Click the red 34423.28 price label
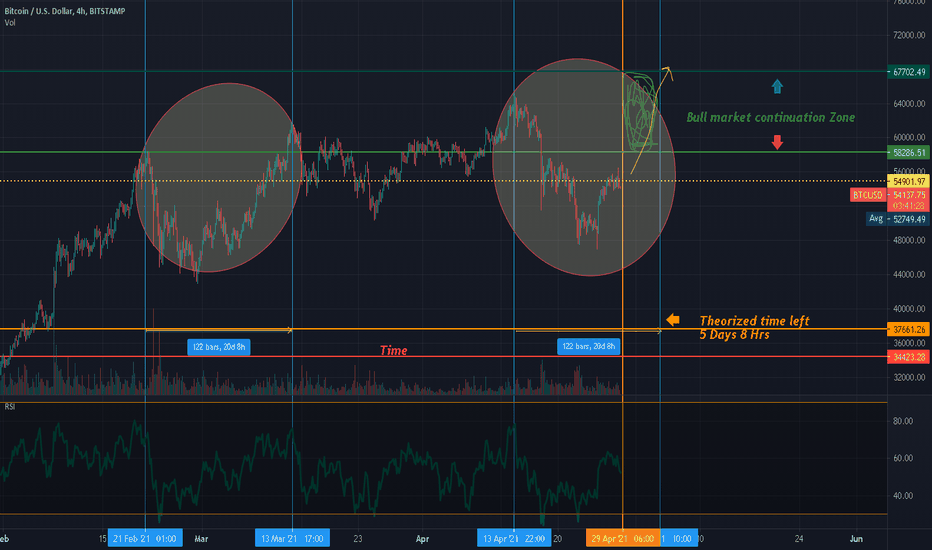 pyautogui.click(x=908, y=357)
